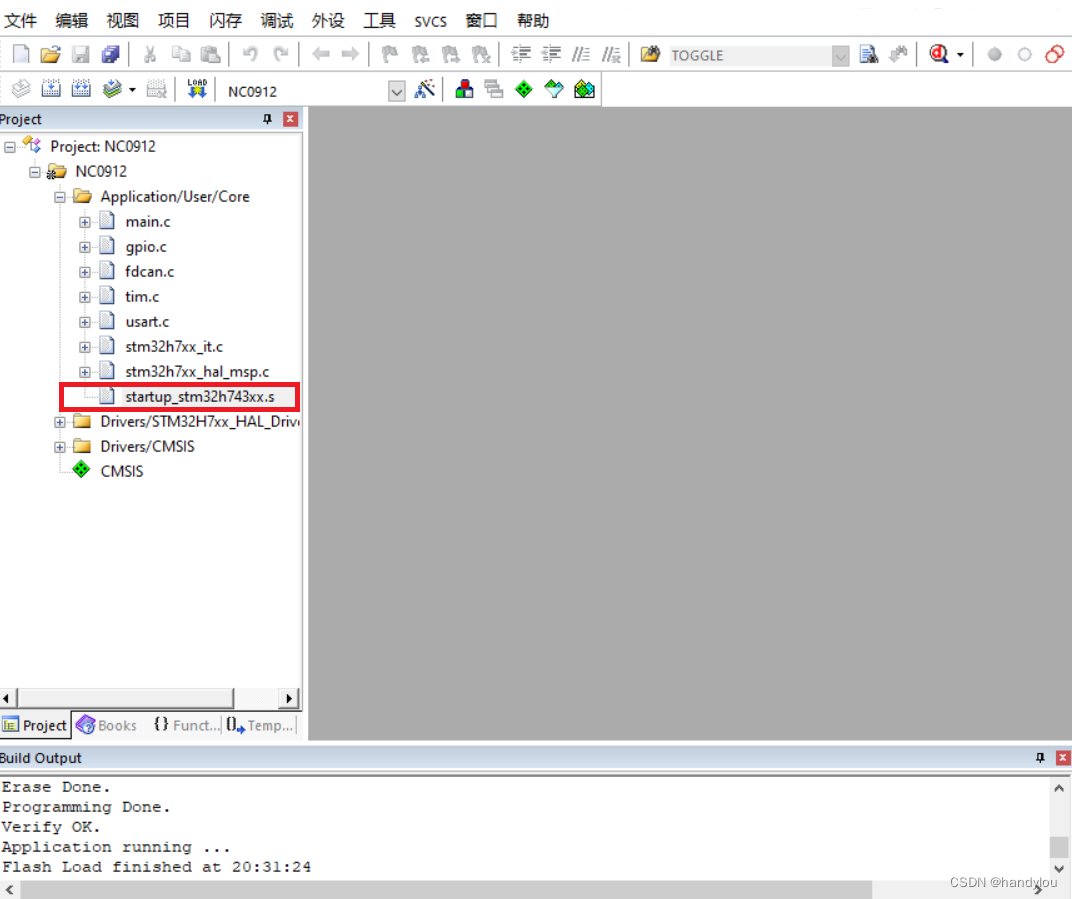Open the 调试 menu
Image resolution: width=1072 pixels, height=899 pixels.
[x=277, y=21]
